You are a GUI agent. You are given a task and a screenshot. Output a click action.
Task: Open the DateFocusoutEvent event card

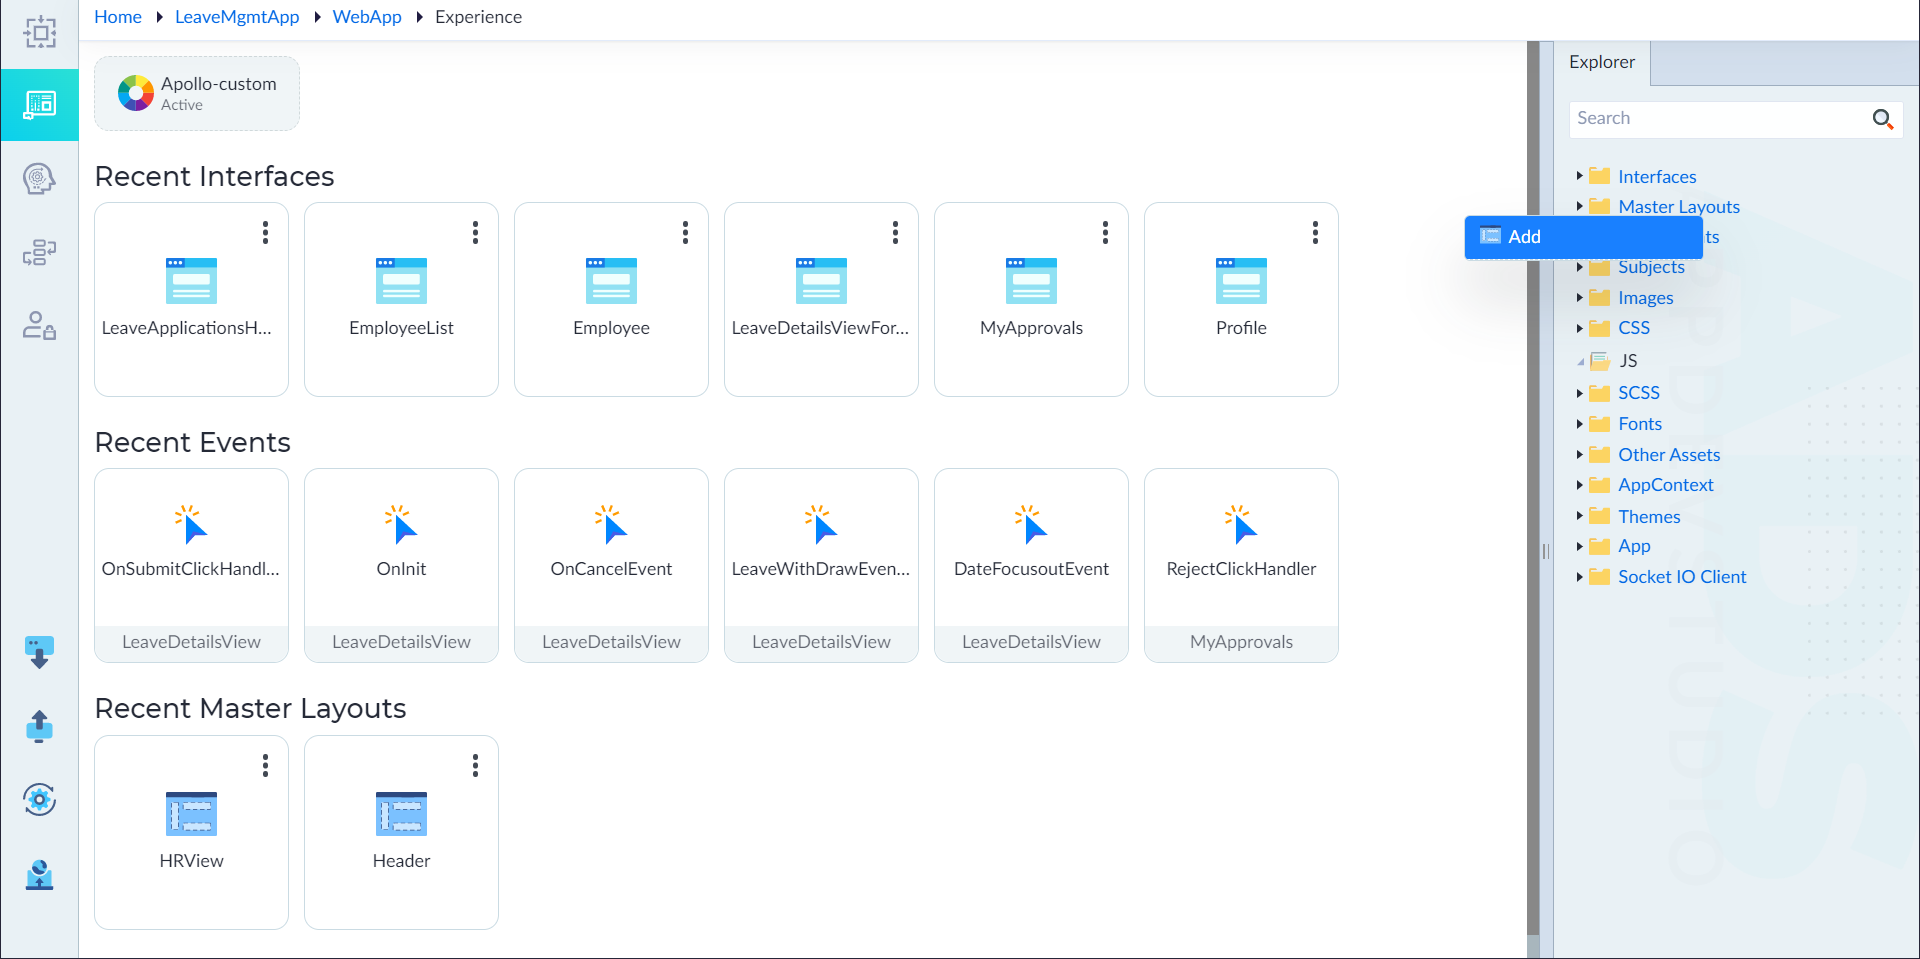coord(1031,565)
